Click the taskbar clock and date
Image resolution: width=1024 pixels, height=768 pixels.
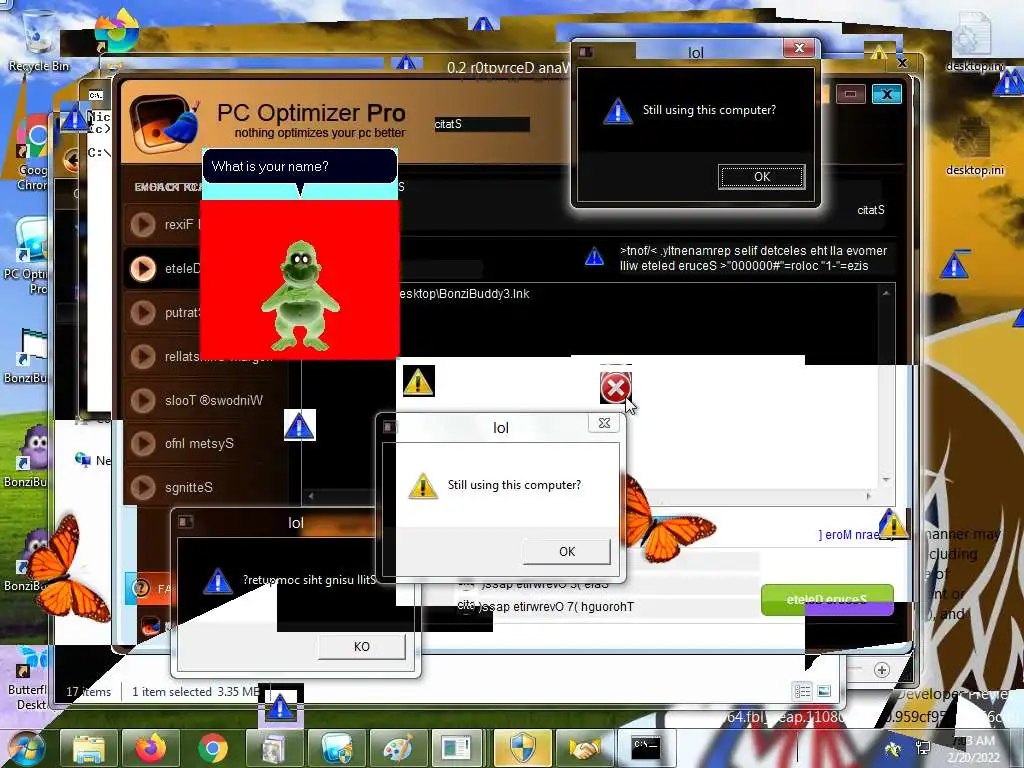pos(974,749)
